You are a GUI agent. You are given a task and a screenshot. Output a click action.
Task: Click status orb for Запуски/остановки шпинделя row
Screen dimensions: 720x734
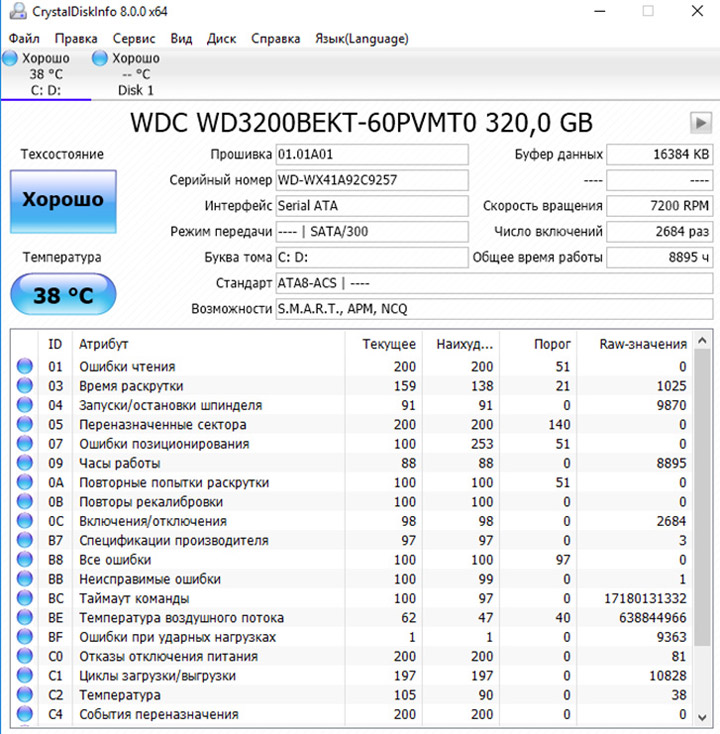(x=25, y=404)
